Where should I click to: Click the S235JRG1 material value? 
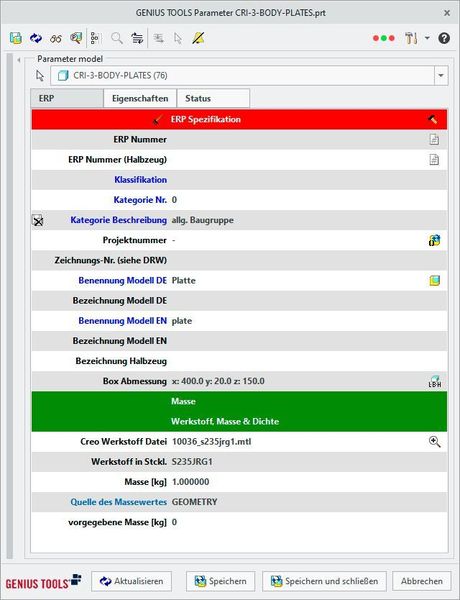click(x=192, y=462)
